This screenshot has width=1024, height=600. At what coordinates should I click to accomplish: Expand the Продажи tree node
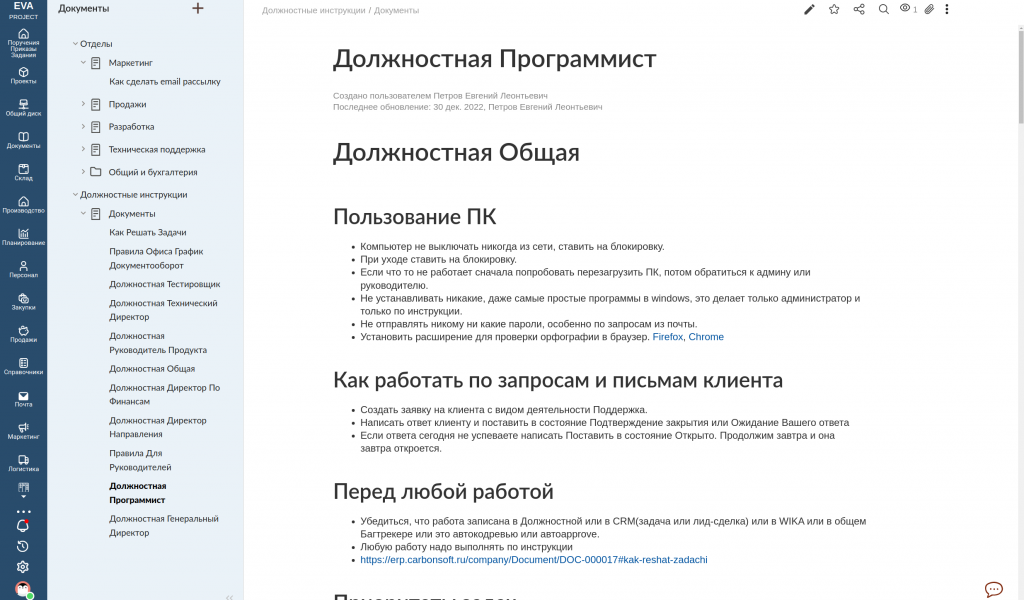coord(83,104)
